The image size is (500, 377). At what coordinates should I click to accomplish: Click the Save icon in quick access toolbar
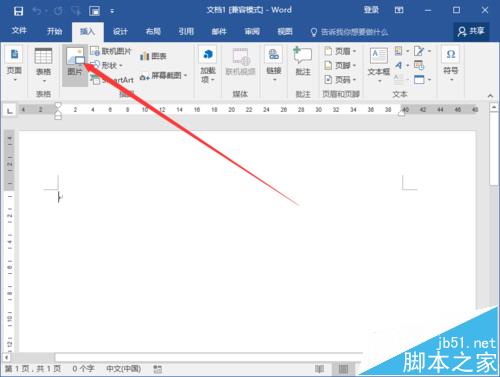coord(18,11)
